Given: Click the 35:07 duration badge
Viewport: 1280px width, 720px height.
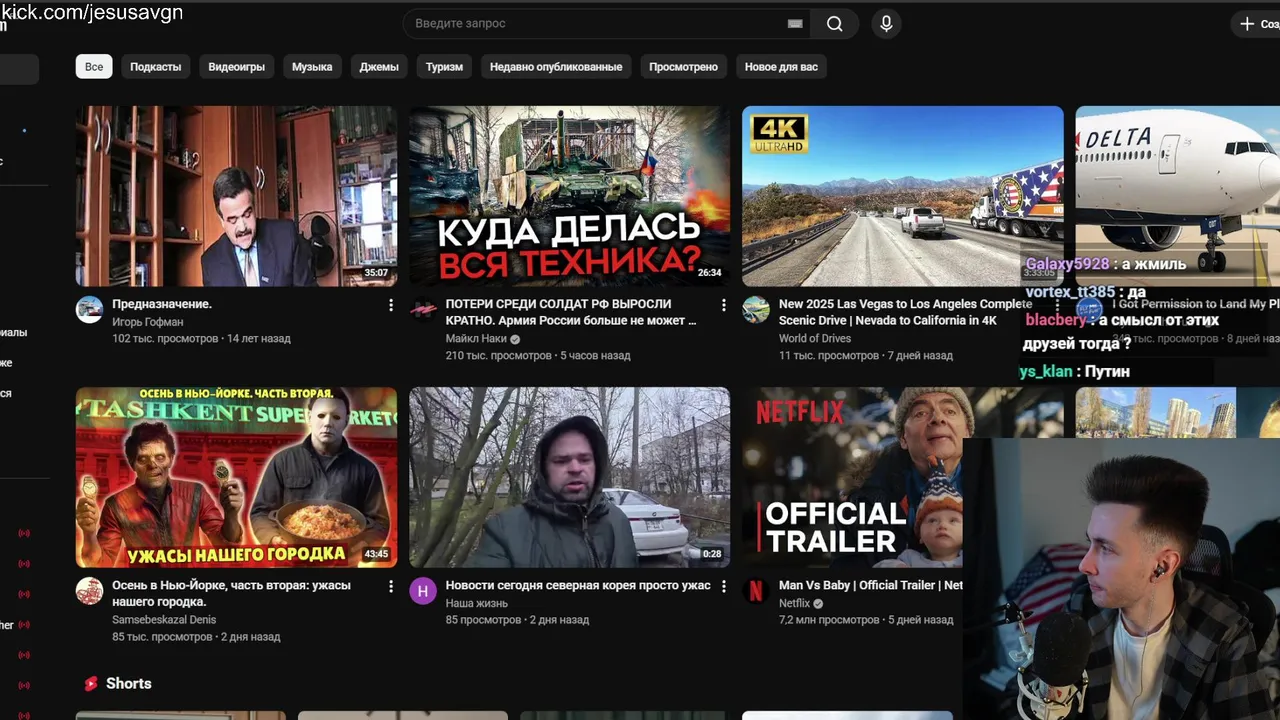Looking at the screenshot, I should 376,273.
